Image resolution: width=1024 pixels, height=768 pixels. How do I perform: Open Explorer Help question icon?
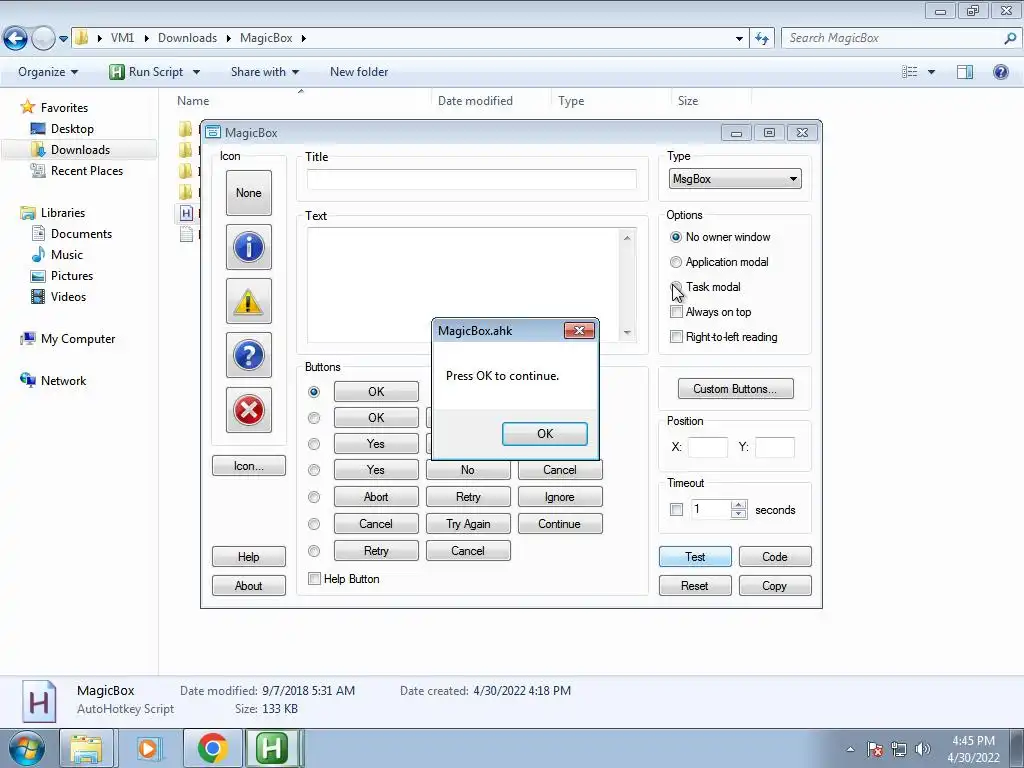(x=1000, y=72)
